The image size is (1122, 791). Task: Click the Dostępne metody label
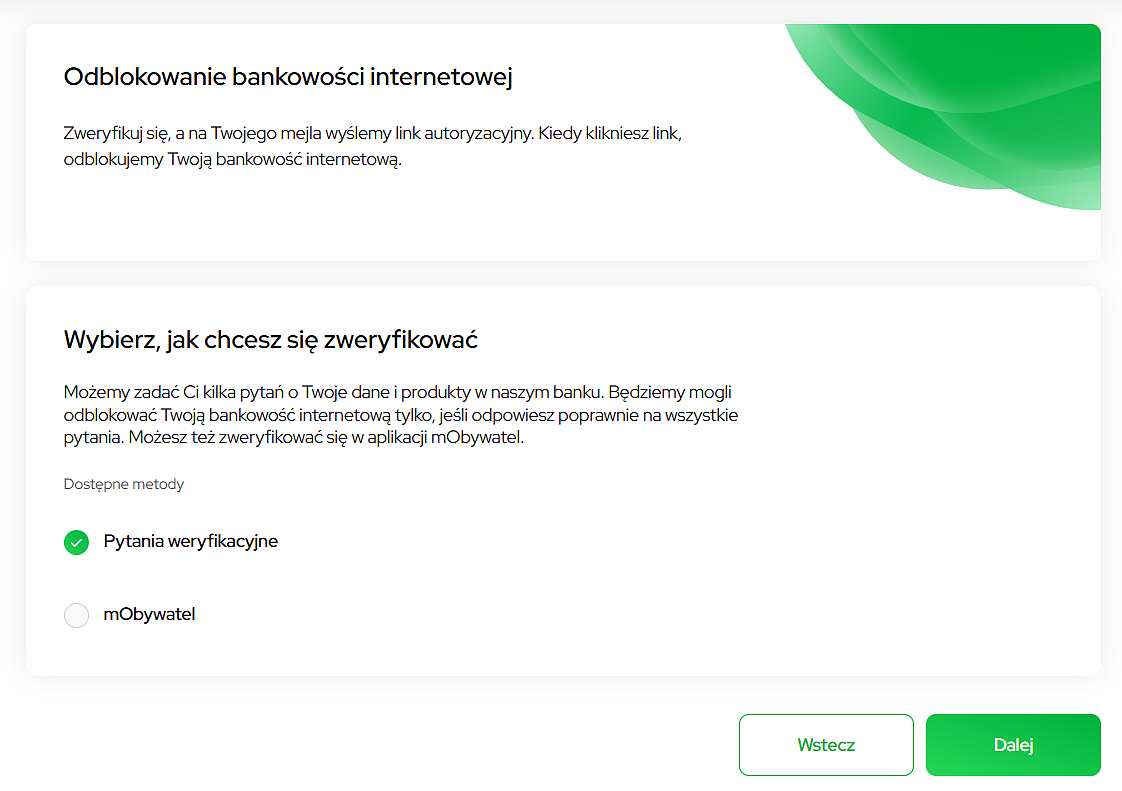124,485
